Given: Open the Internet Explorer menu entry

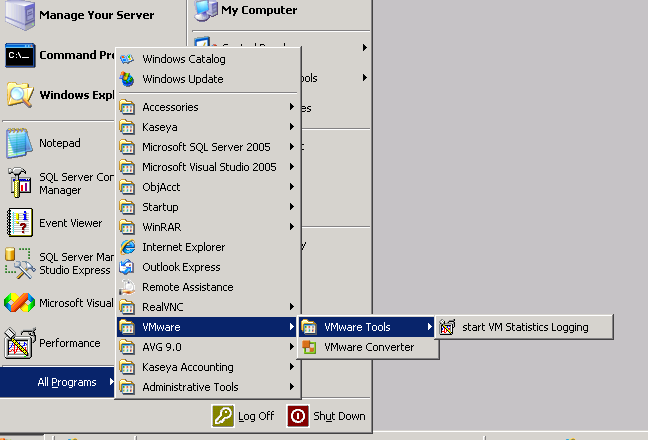Looking at the screenshot, I should 207,247.
